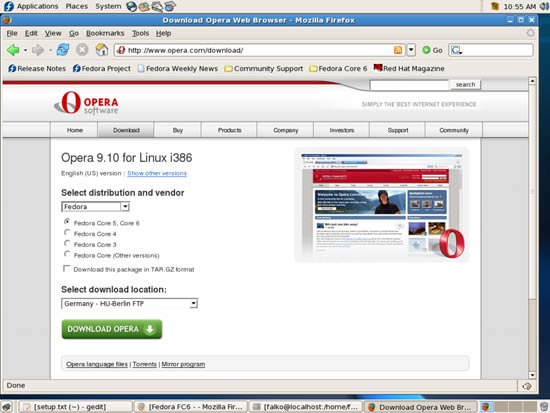This screenshot has height=413, width=550.
Task: Click the green Go button
Action: (x=432, y=50)
